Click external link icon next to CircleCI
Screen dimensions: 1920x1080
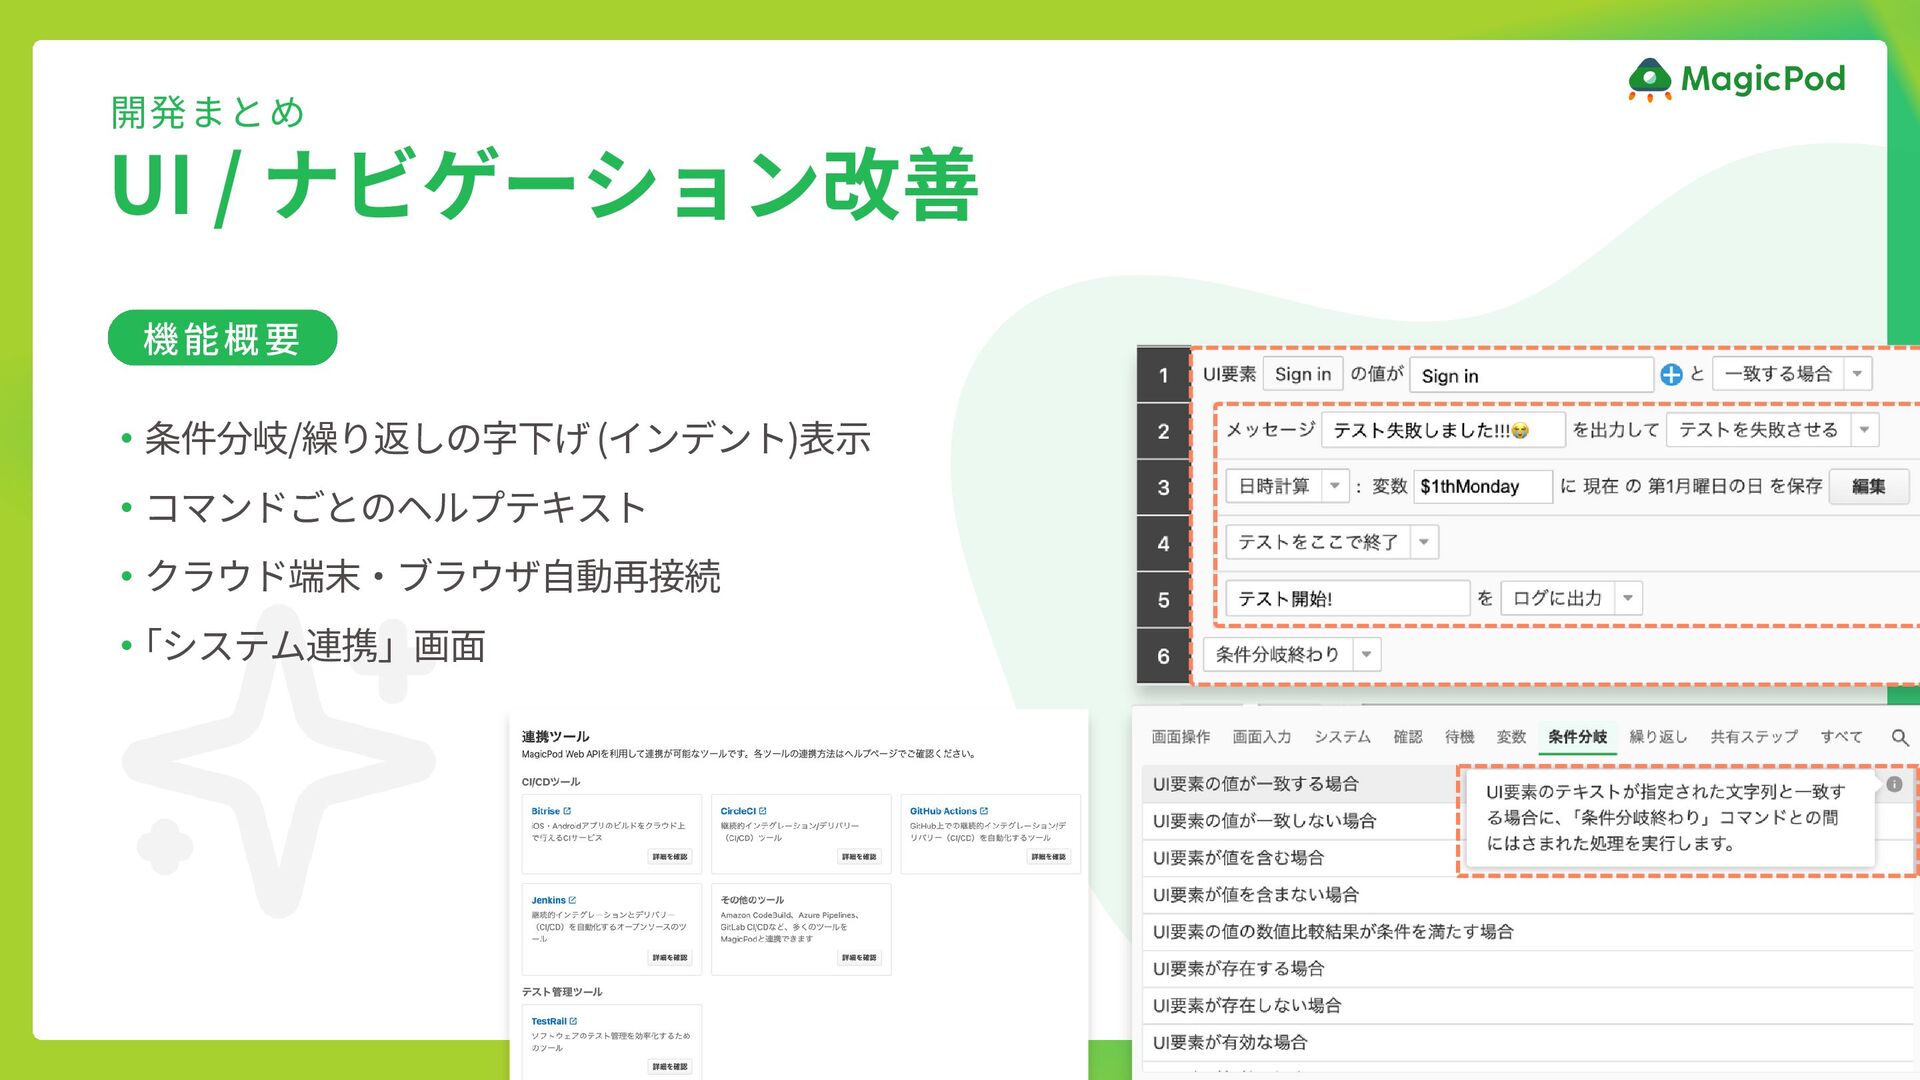763,811
